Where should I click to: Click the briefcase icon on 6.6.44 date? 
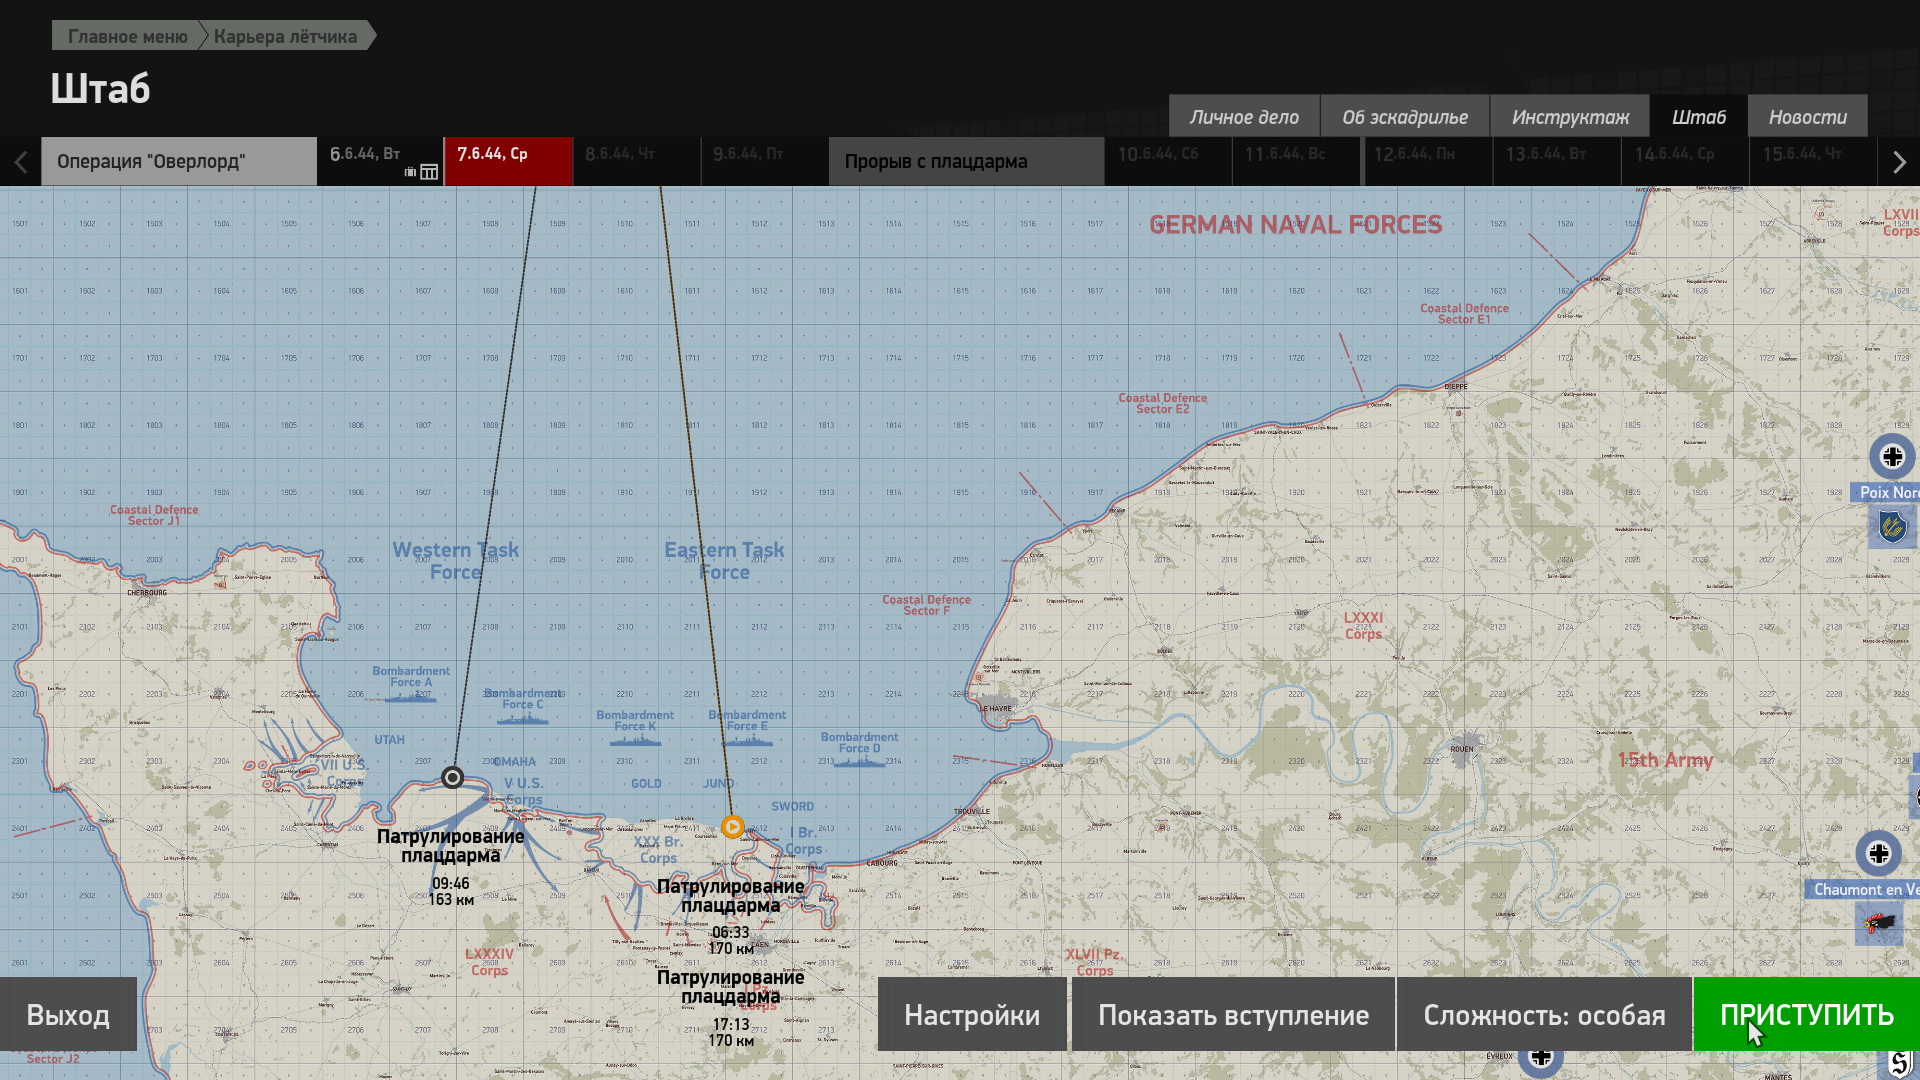(x=410, y=172)
